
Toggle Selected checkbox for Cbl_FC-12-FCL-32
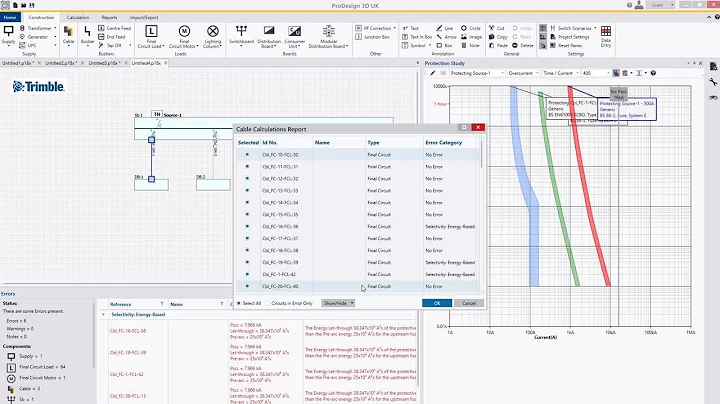248,179
